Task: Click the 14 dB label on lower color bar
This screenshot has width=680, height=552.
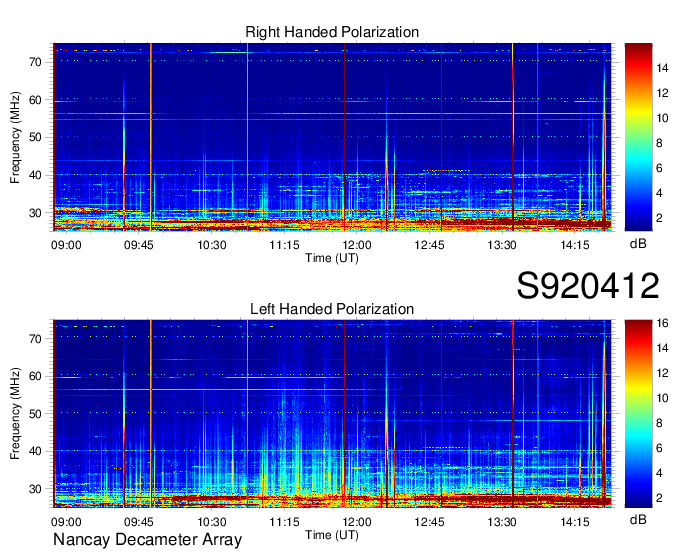Action: pos(662,348)
